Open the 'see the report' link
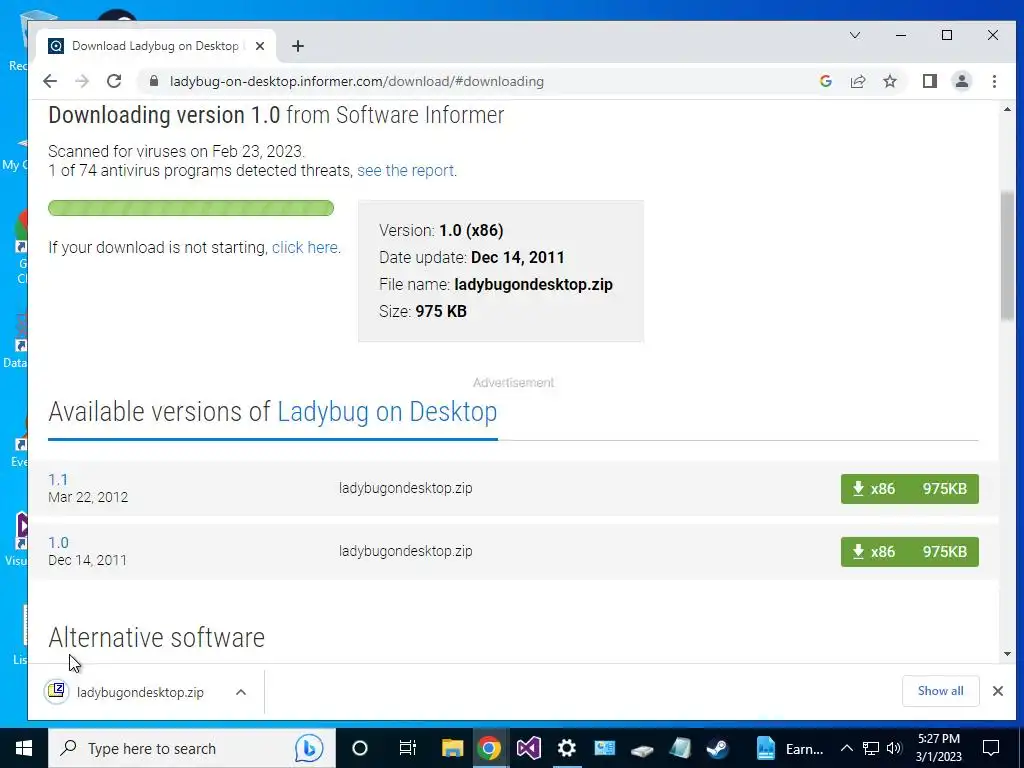Image resolution: width=1024 pixels, height=768 pixels. click(406, 170)
